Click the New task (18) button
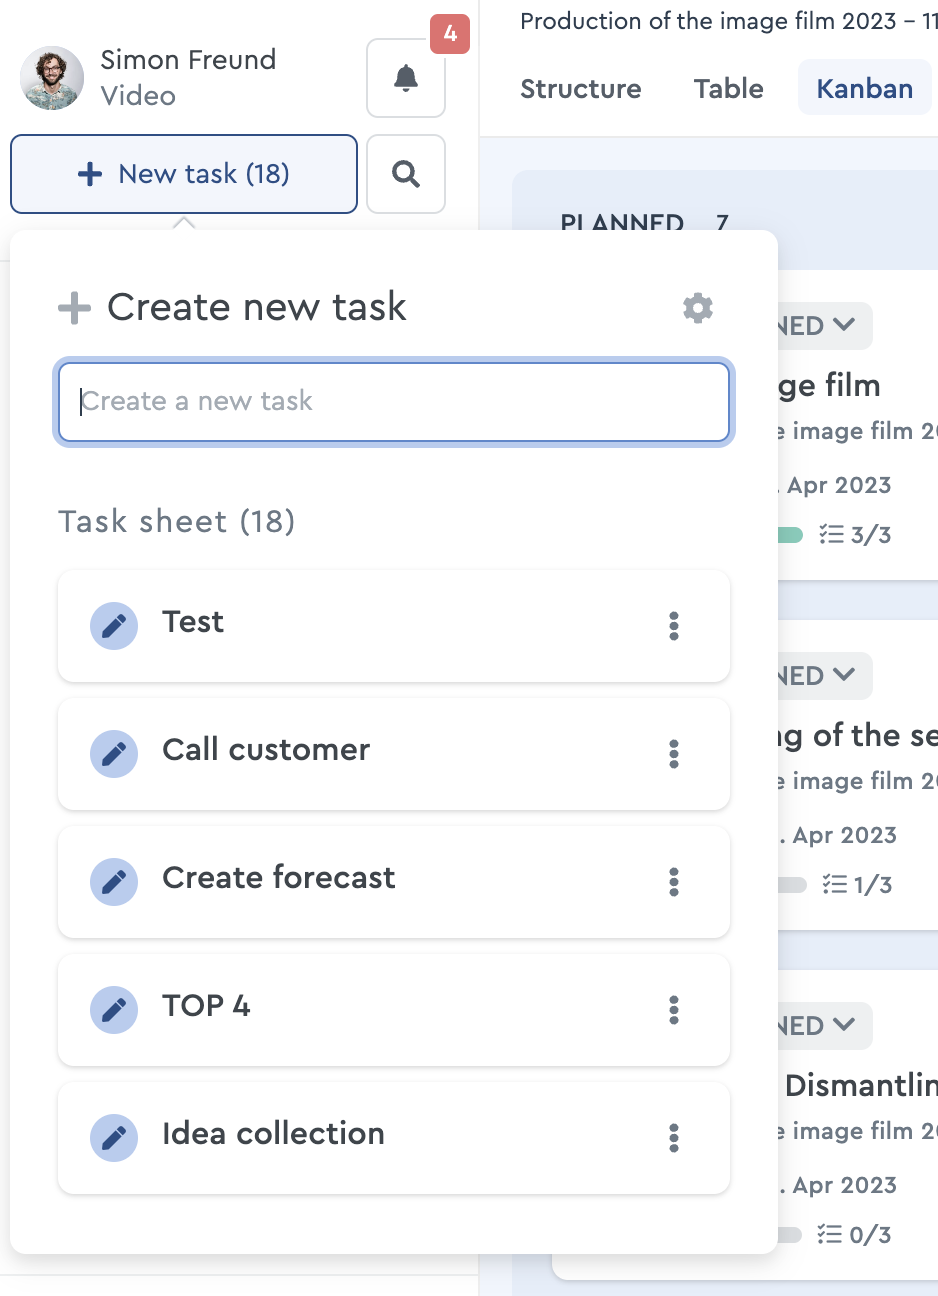Image resolution: width=938 pixels, height=1296 pixels. coord(184,174)
